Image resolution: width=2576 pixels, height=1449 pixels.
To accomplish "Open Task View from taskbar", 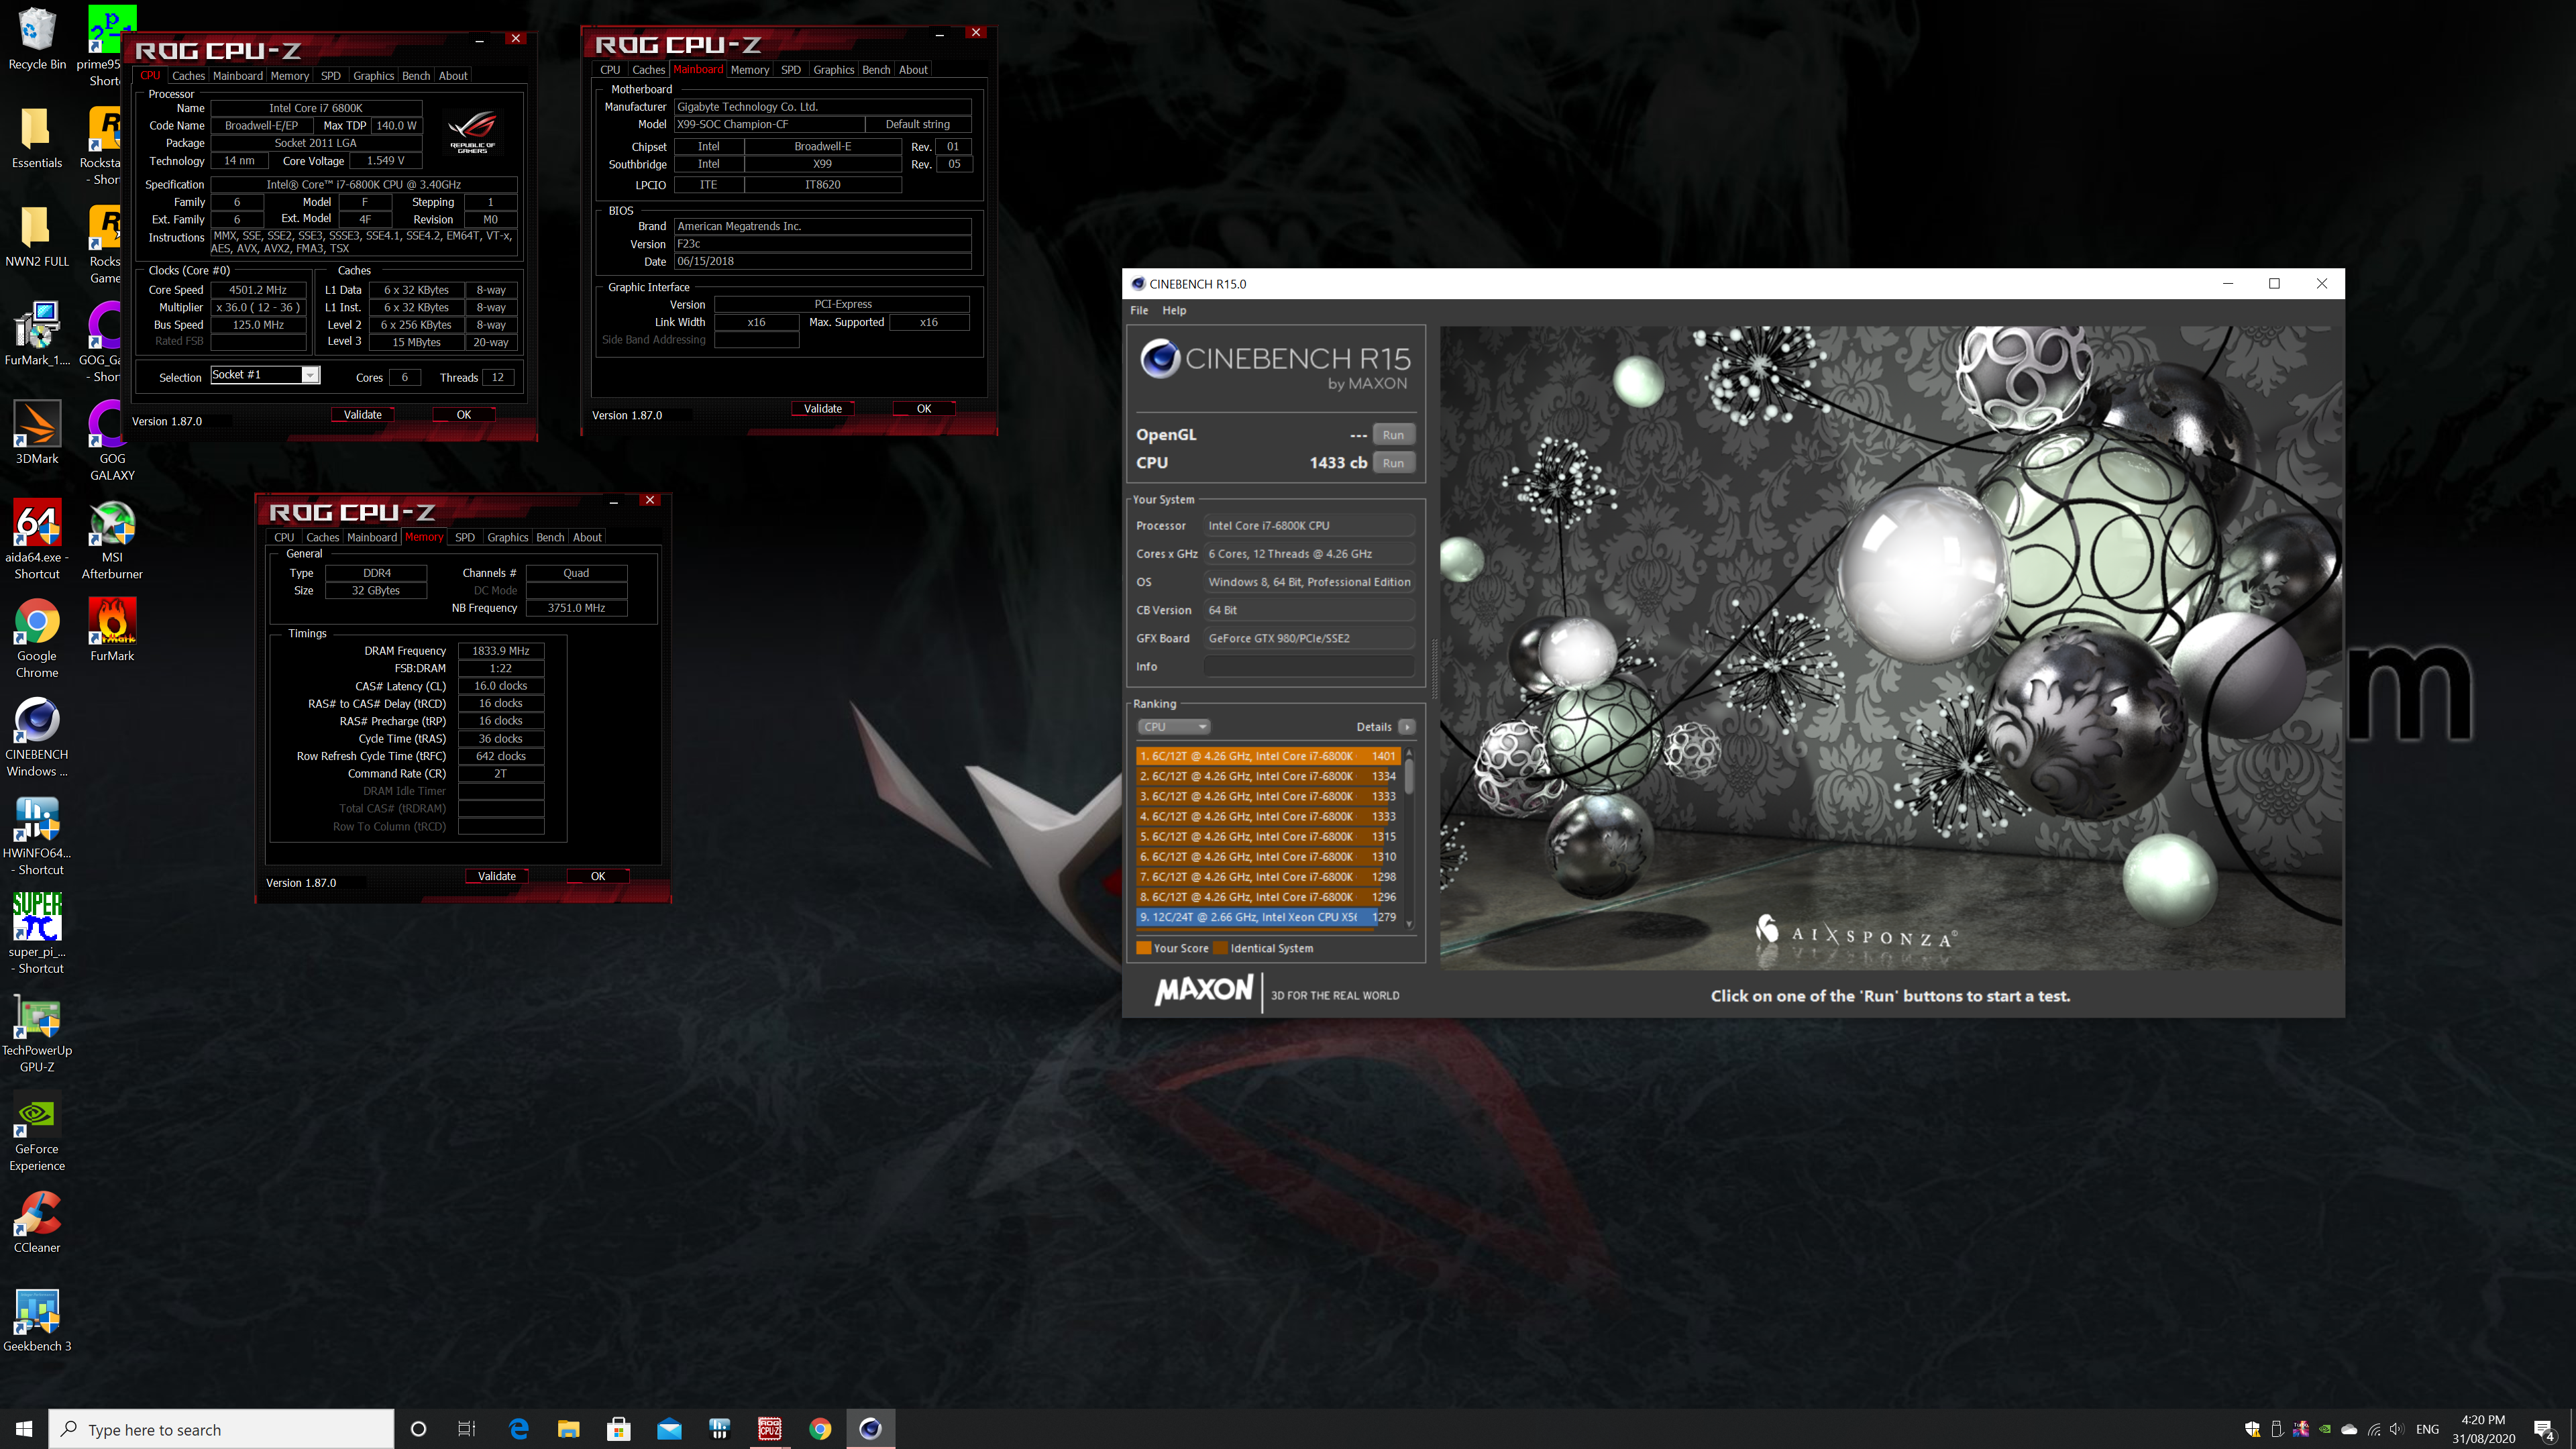I will tap(467, 1429).
